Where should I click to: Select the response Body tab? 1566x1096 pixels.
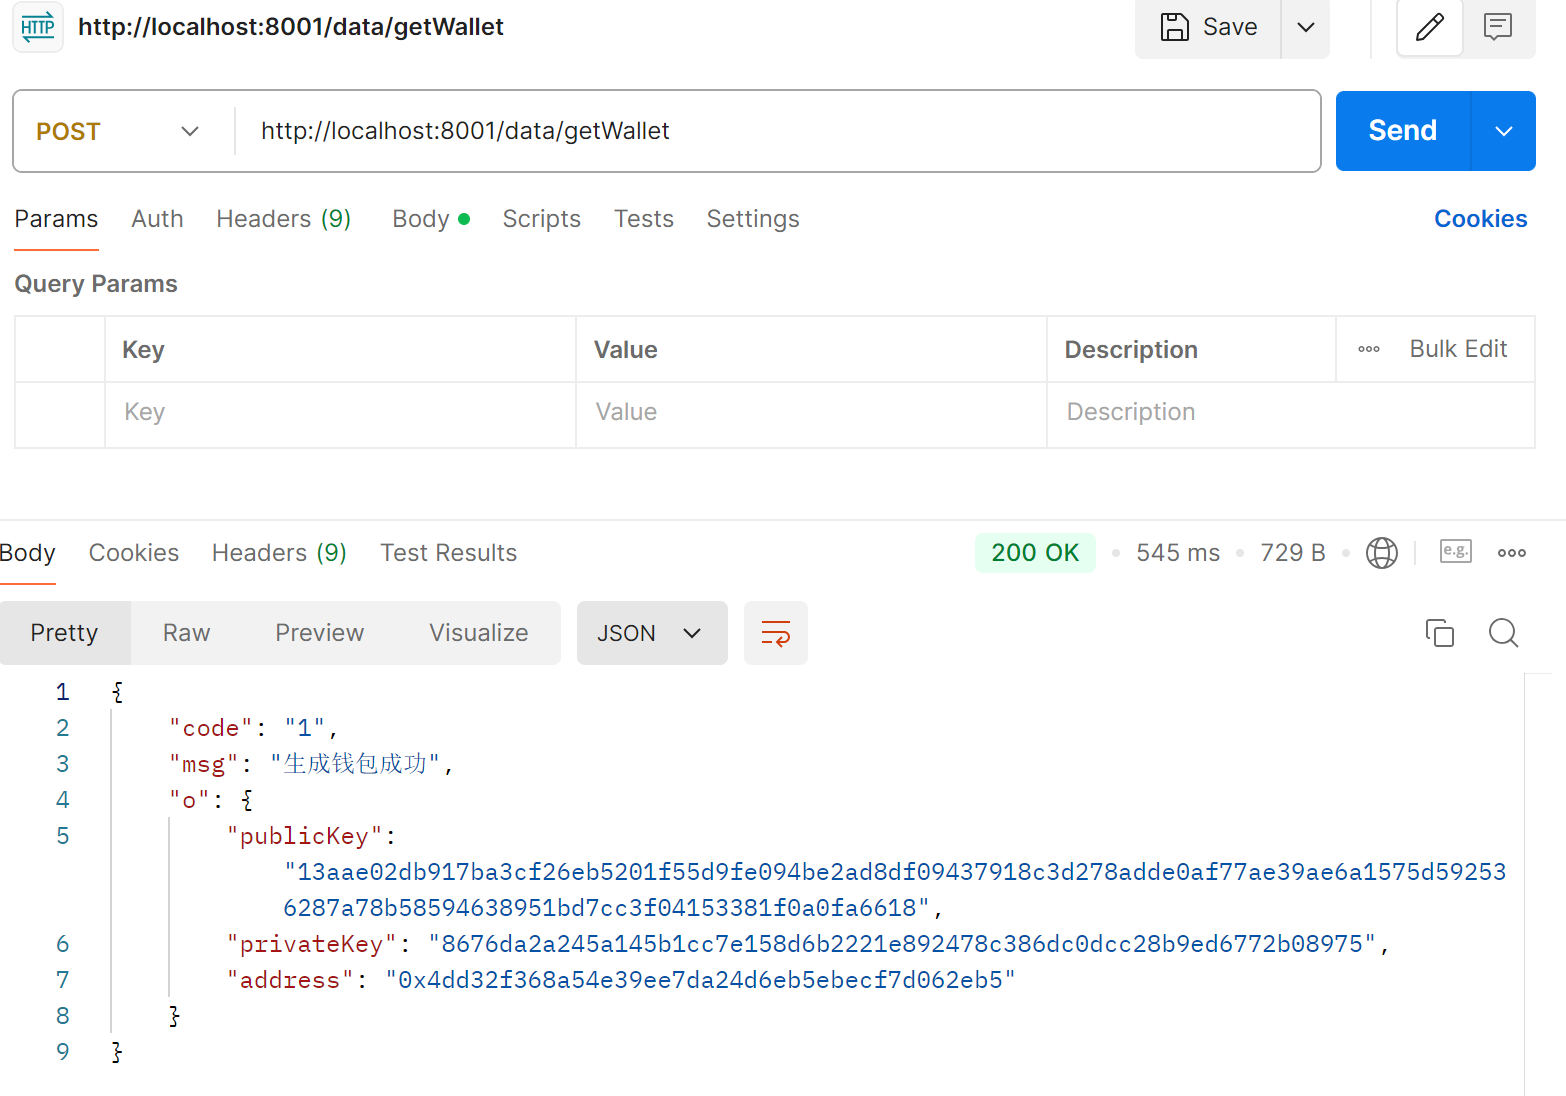click(27, 553)
